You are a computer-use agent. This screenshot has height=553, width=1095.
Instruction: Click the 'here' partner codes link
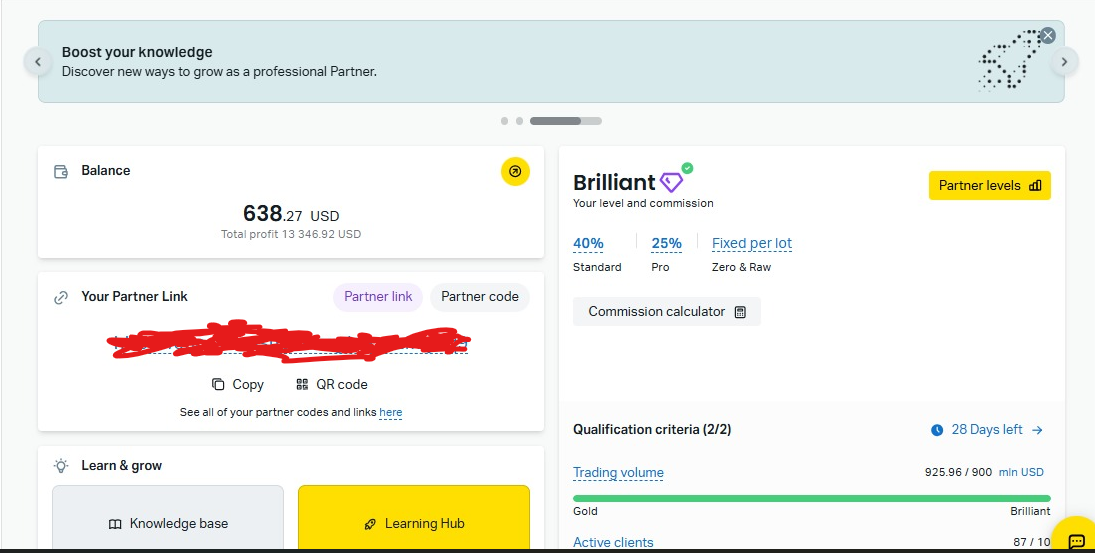(x=390, y=412)
